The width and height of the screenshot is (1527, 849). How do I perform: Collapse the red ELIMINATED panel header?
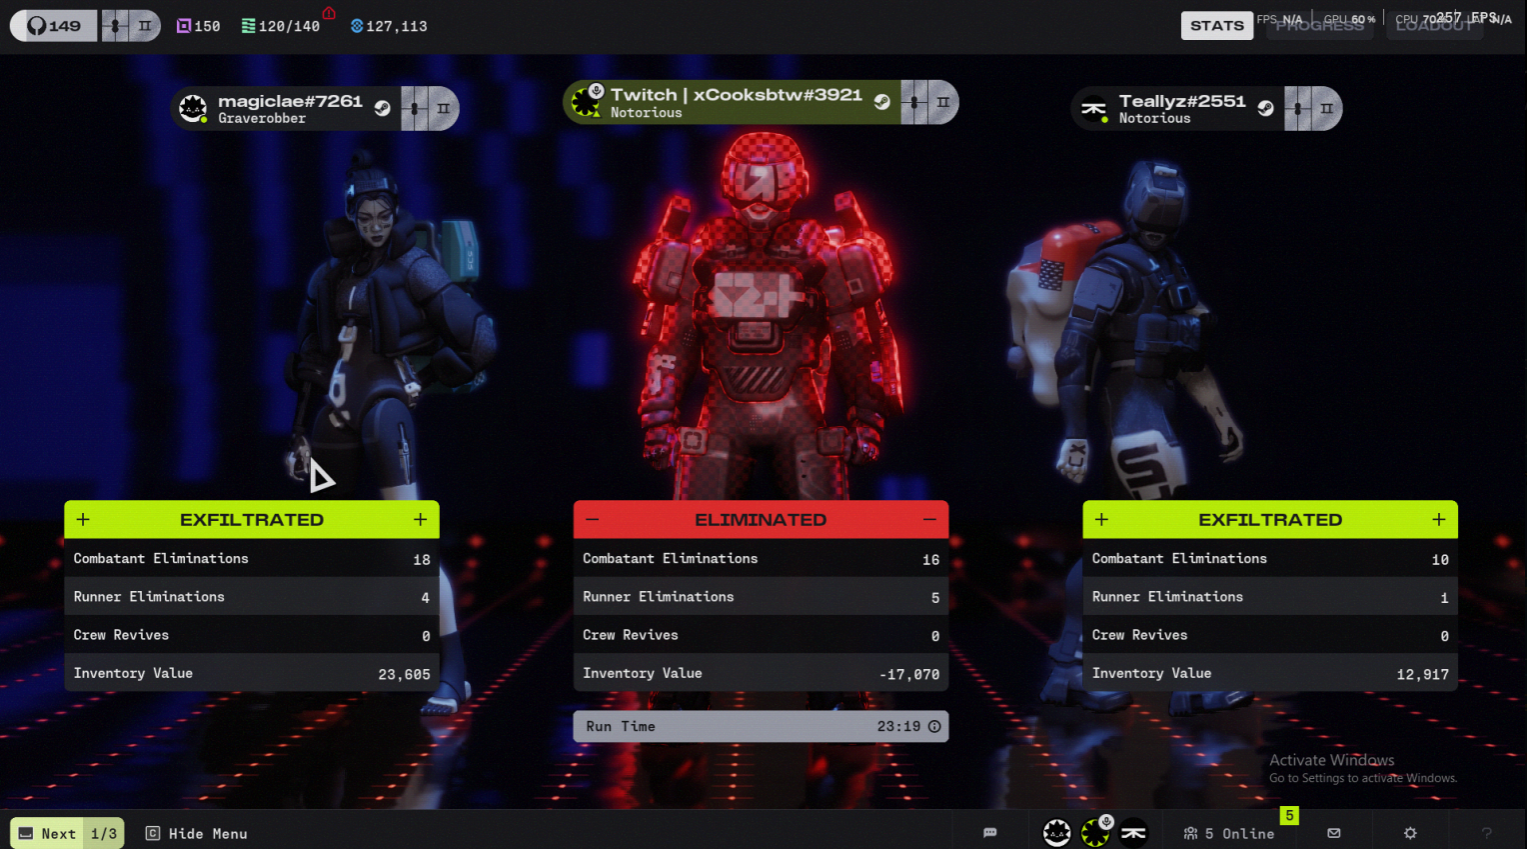[760, 520]
